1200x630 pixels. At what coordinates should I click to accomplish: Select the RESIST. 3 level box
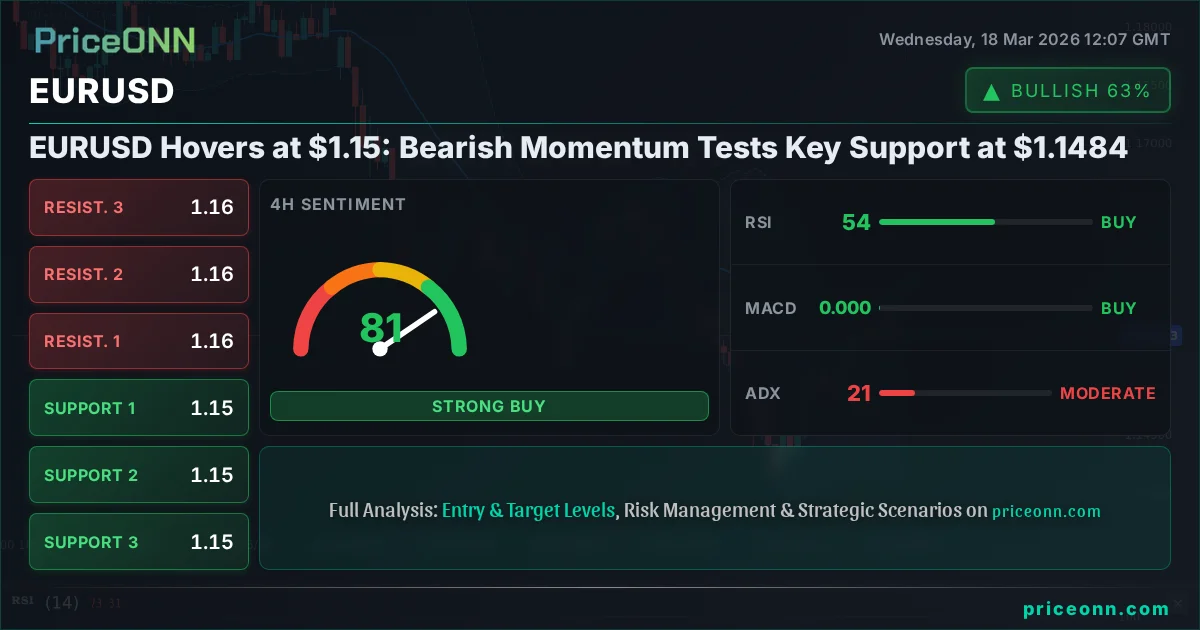pyautogui.click(x=139, y=208)
